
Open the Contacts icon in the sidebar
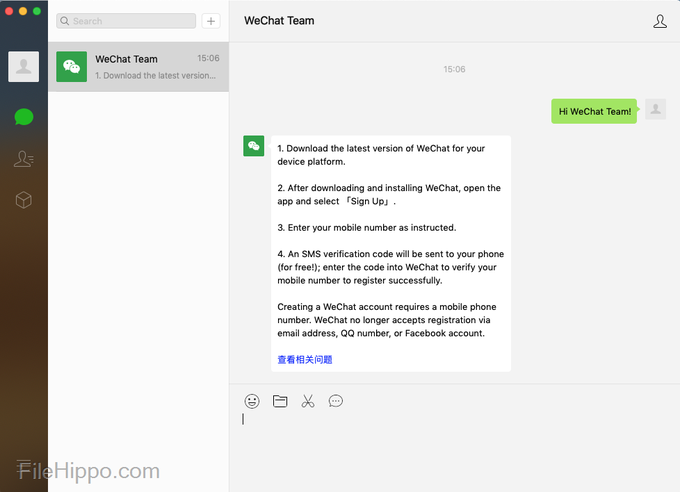pos(23,159)
